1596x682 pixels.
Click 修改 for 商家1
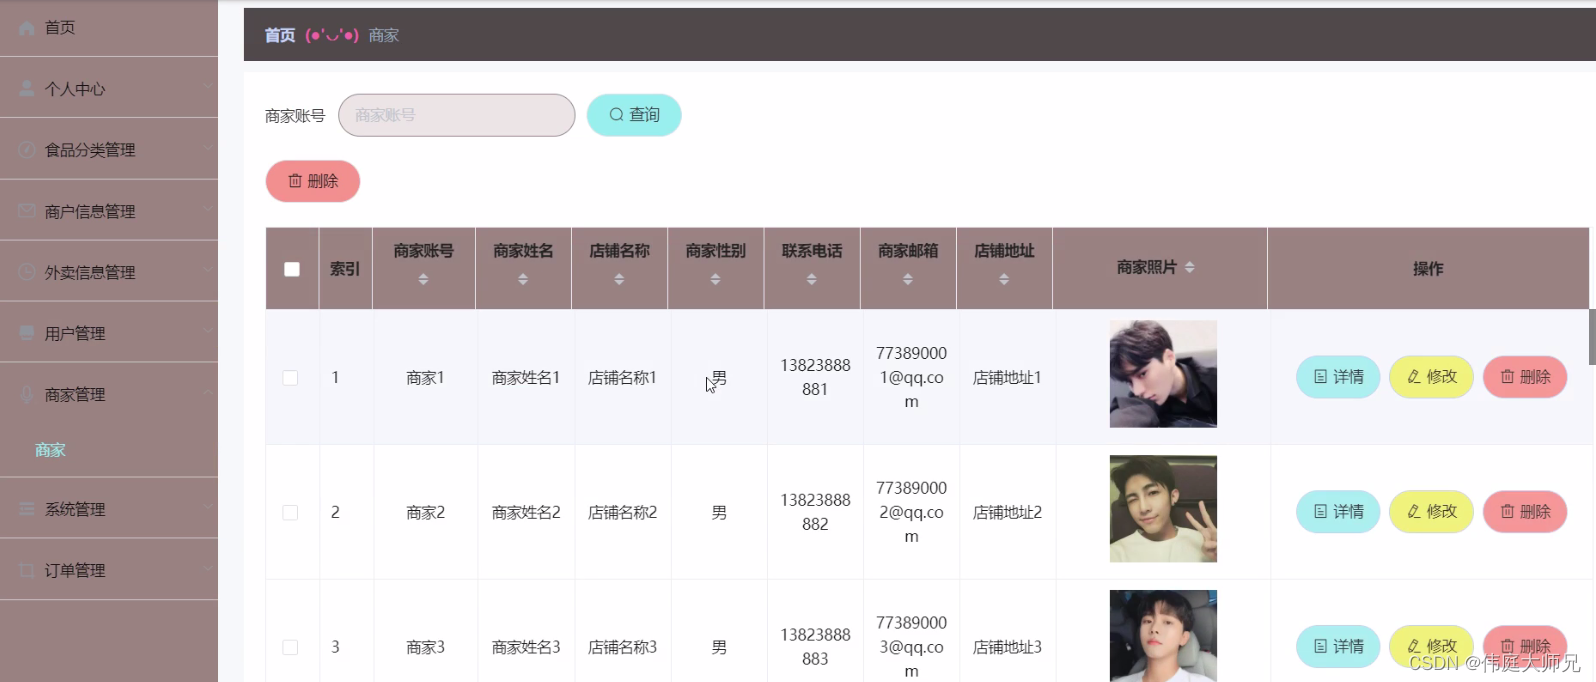pos(1431,377)
